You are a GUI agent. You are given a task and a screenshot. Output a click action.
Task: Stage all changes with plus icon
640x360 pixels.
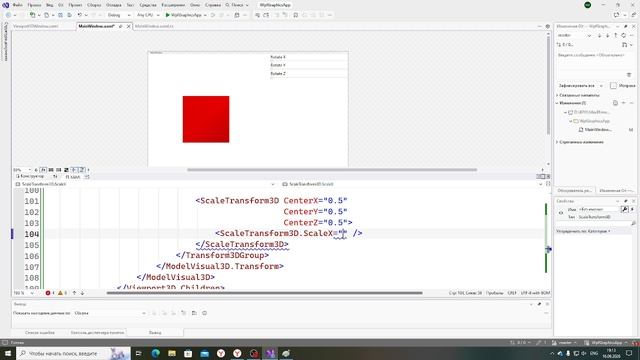tap(624, 103)
